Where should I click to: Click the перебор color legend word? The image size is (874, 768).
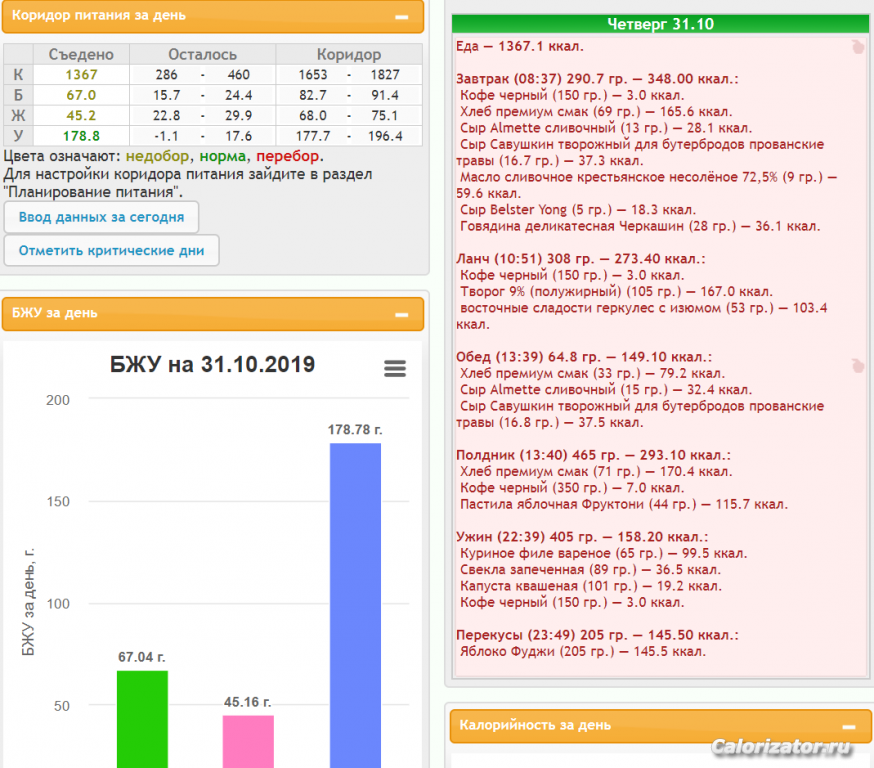pyautogui.click(x=288, y=156)
